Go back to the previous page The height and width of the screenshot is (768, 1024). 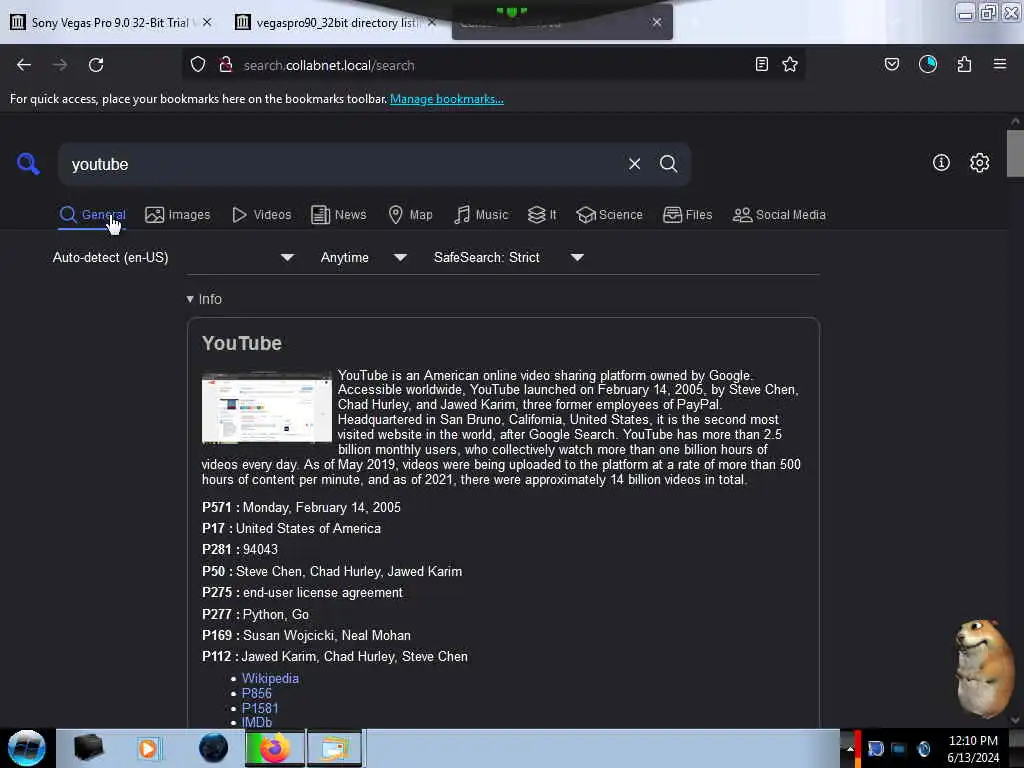24,65
